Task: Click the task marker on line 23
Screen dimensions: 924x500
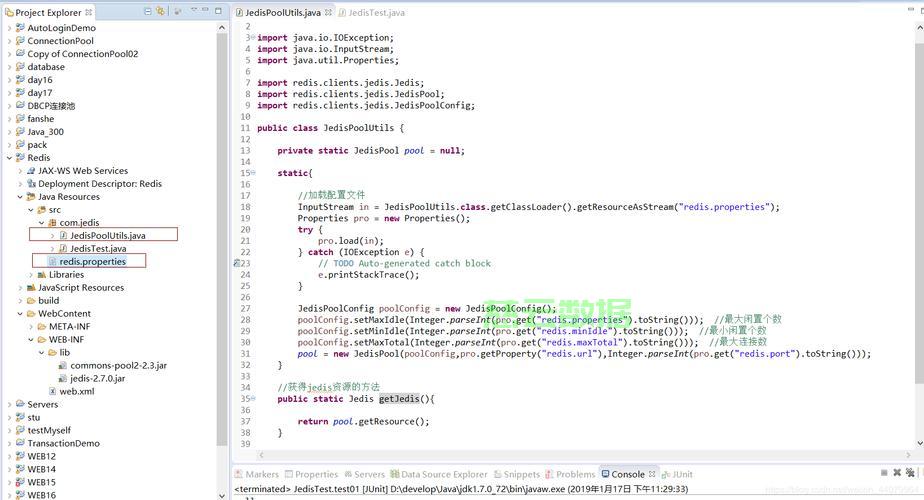Action: coord(237,264)
